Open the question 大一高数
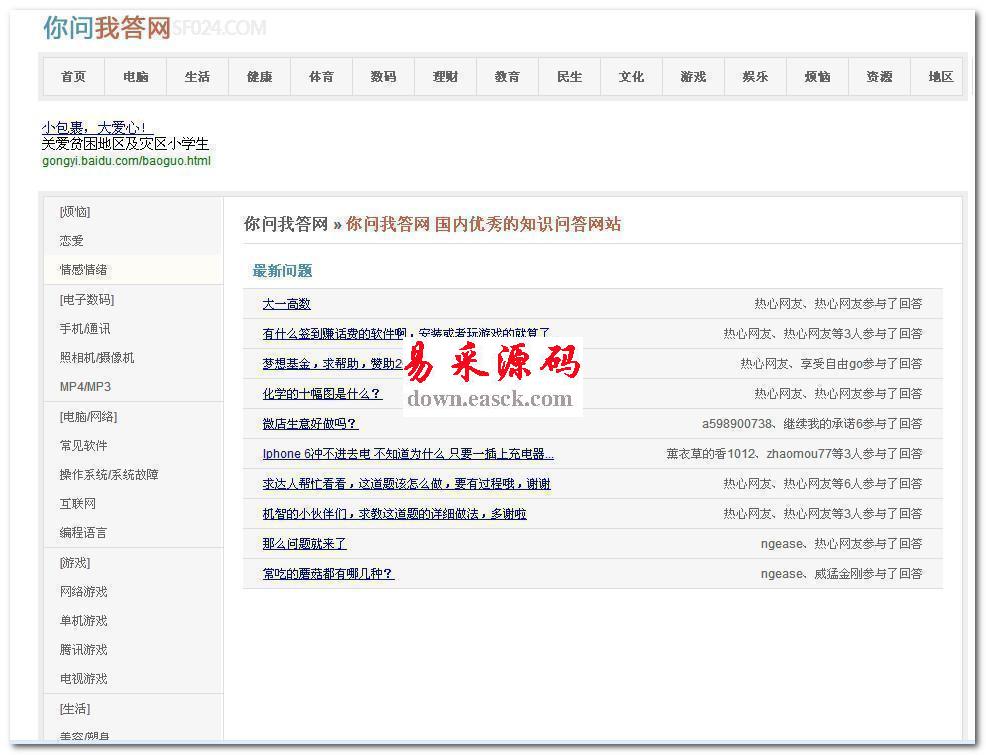This screenshot has width=986, height=755. click(x=286, y=304)
